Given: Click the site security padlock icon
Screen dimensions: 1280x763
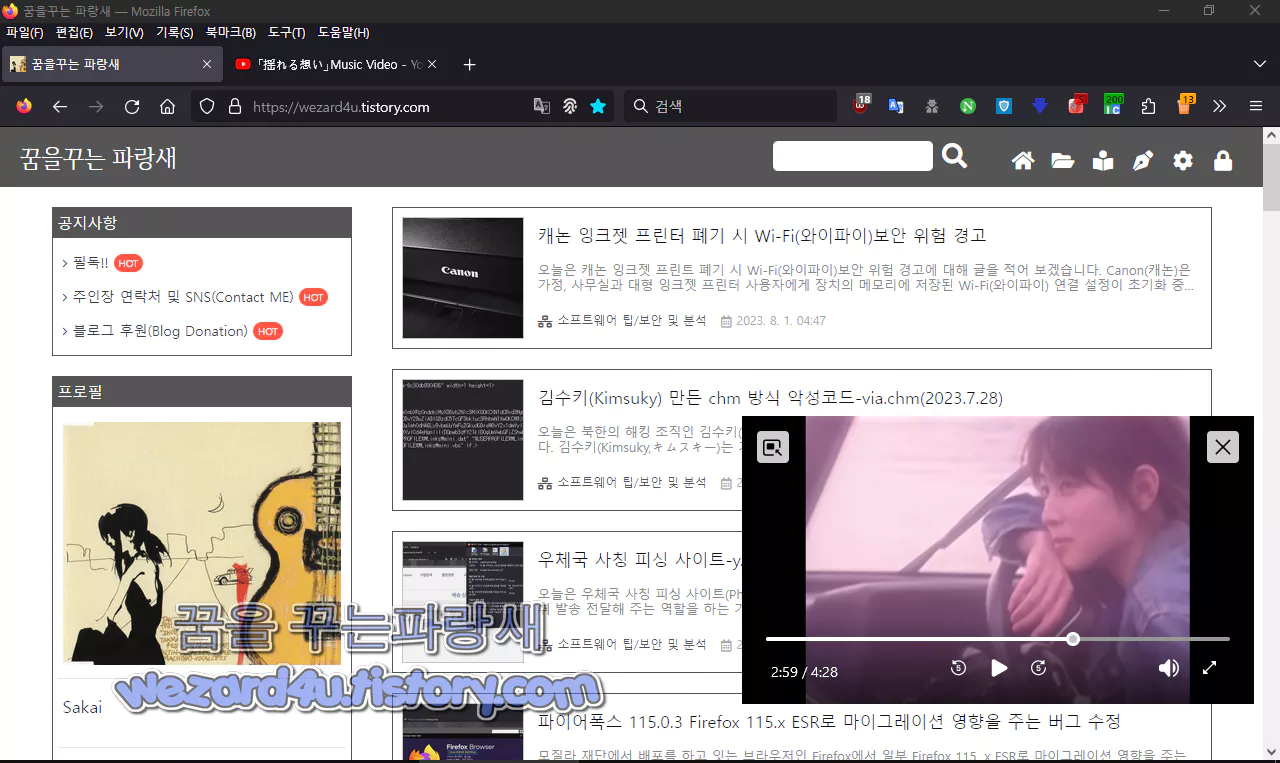Looking at the screenshot, I should point(235,106).
